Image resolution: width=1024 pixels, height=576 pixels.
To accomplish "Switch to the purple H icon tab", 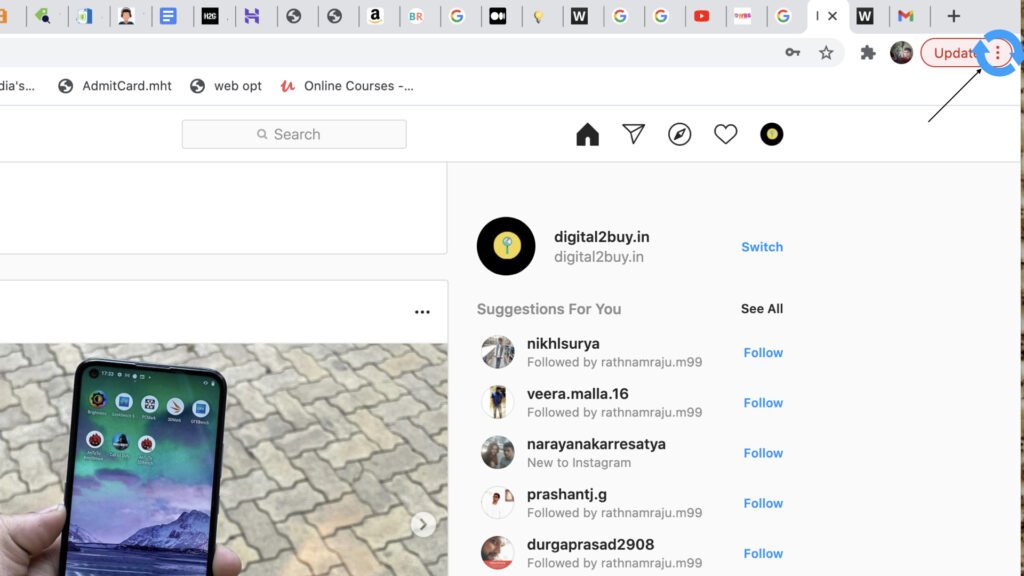I will click(x=252, y=16).
